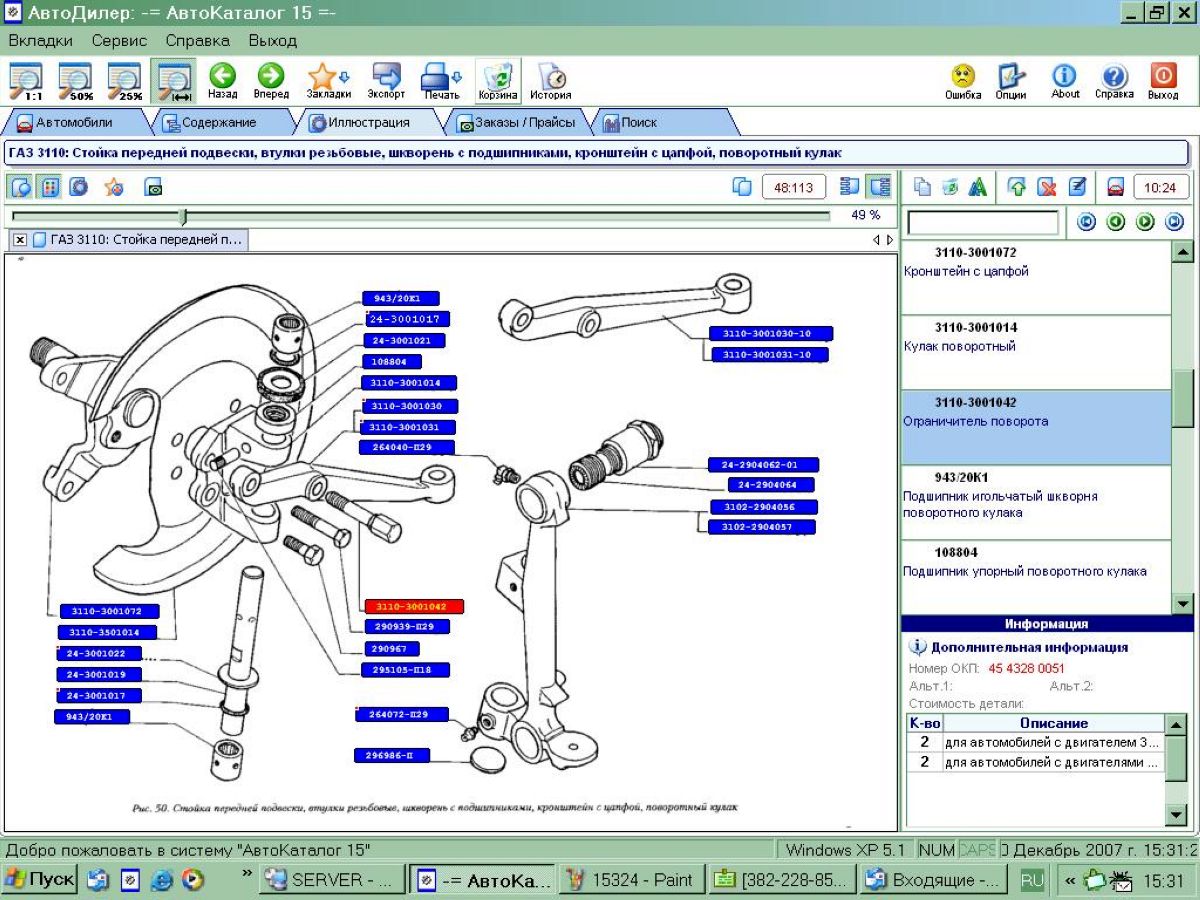Click the font AA icon in parts panel
The height and width of the screenshot is (900, 1200).
pyautogui.click(x=978, y=187)
